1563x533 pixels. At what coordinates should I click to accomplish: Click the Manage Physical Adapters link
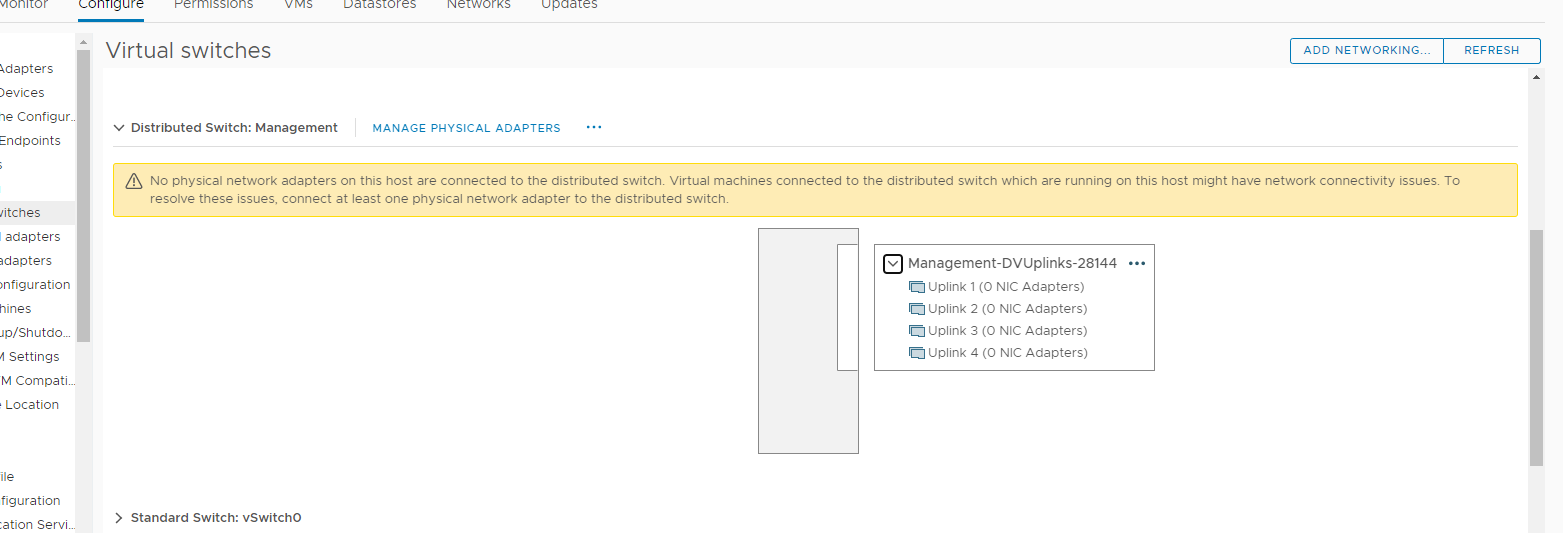(466, 128)
